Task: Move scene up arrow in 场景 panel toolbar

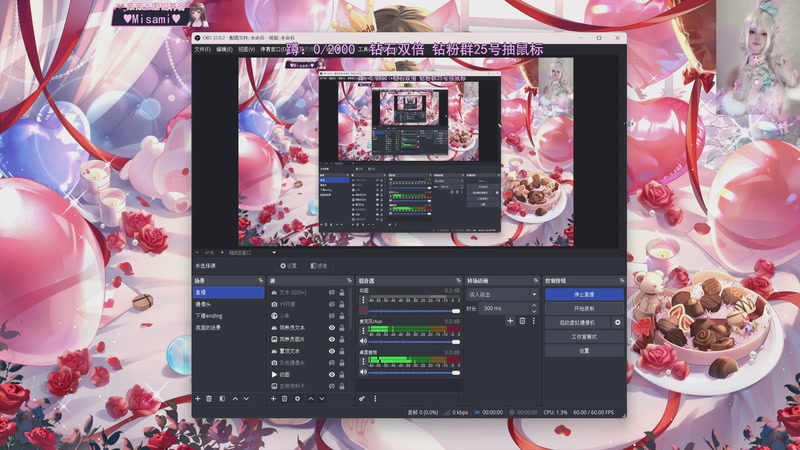Action: pyautogui.click(x=235, y=398)
